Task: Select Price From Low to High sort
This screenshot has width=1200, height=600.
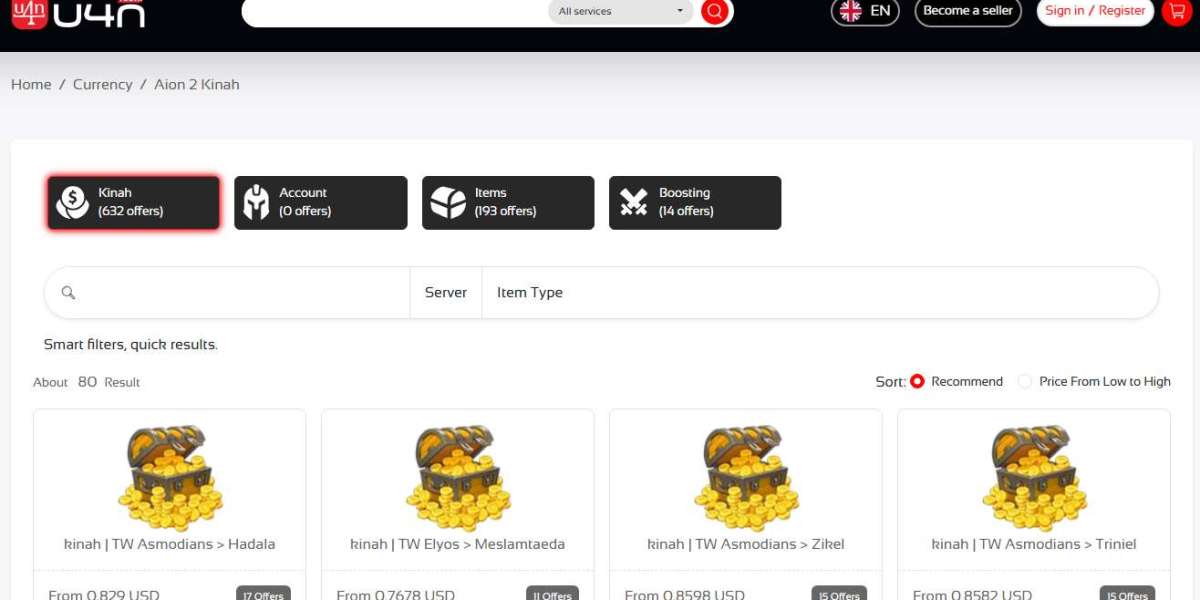Action: click(1025, 382)
